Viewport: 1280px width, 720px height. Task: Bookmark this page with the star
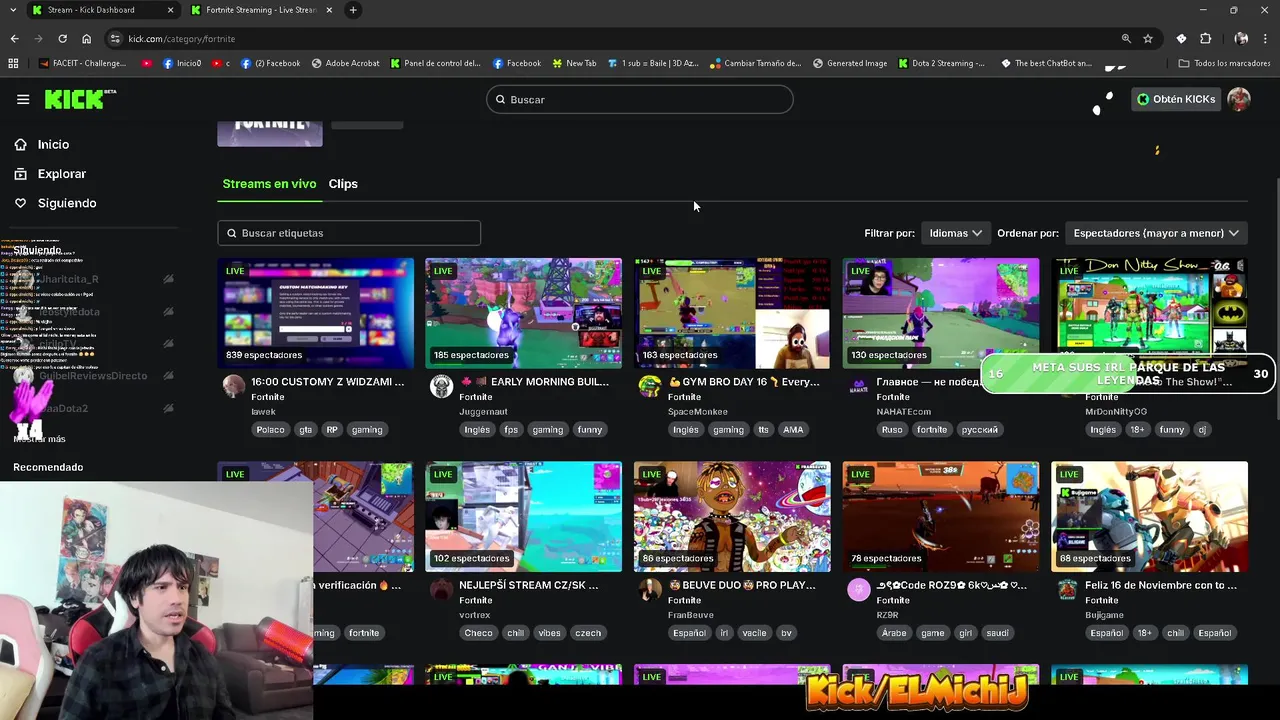click(x=1148, y=38)
